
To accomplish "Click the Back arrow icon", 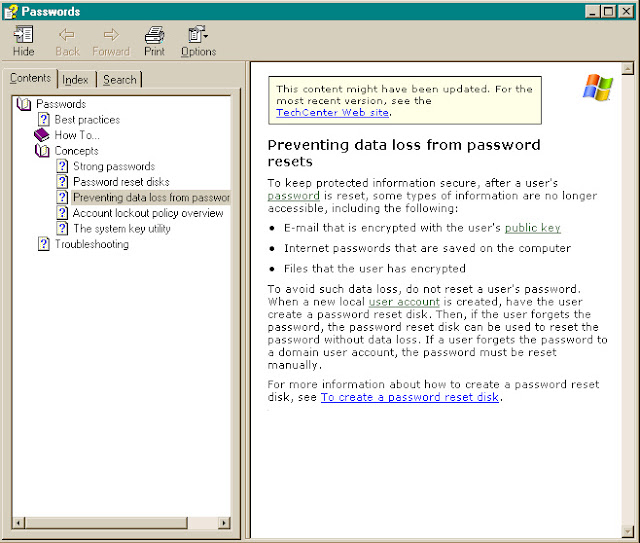I will pos(67,35).
